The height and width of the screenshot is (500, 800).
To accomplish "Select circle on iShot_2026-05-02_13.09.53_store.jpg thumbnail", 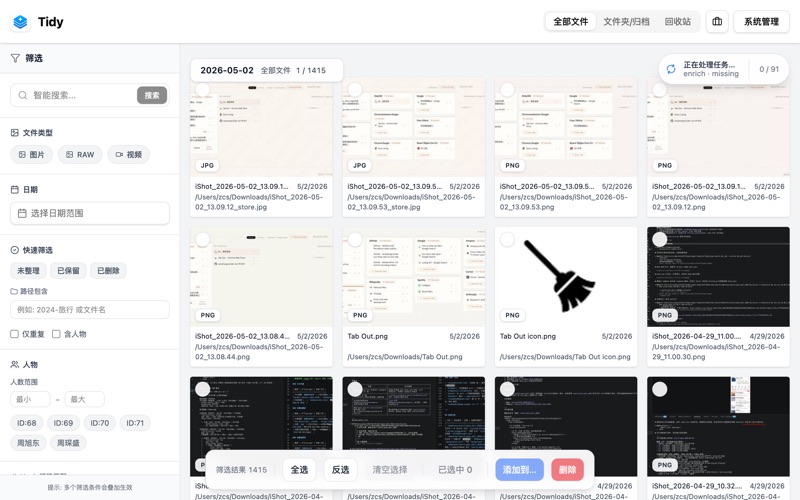I will click(355, 90).
